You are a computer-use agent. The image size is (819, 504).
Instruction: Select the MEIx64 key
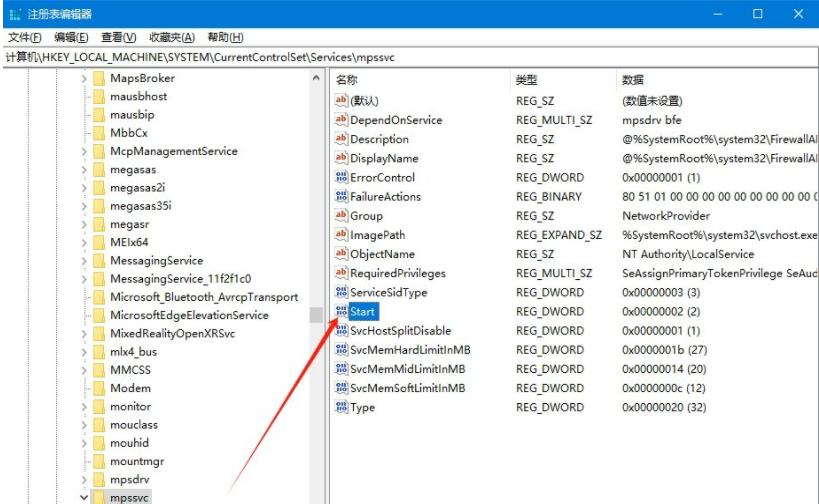tap(129, 242)
